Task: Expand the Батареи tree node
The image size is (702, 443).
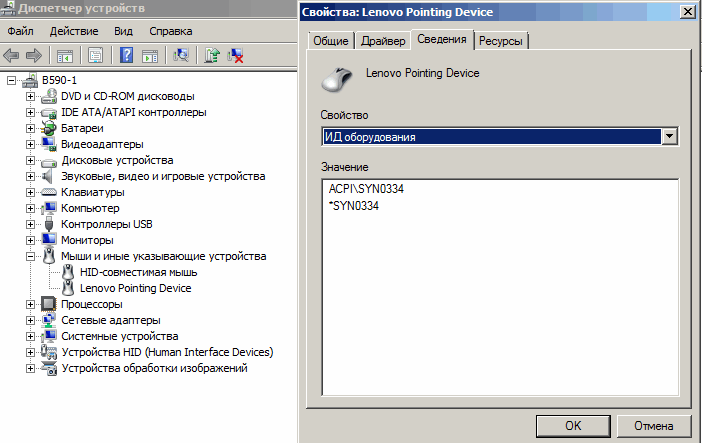Action: tap(30, 128)
